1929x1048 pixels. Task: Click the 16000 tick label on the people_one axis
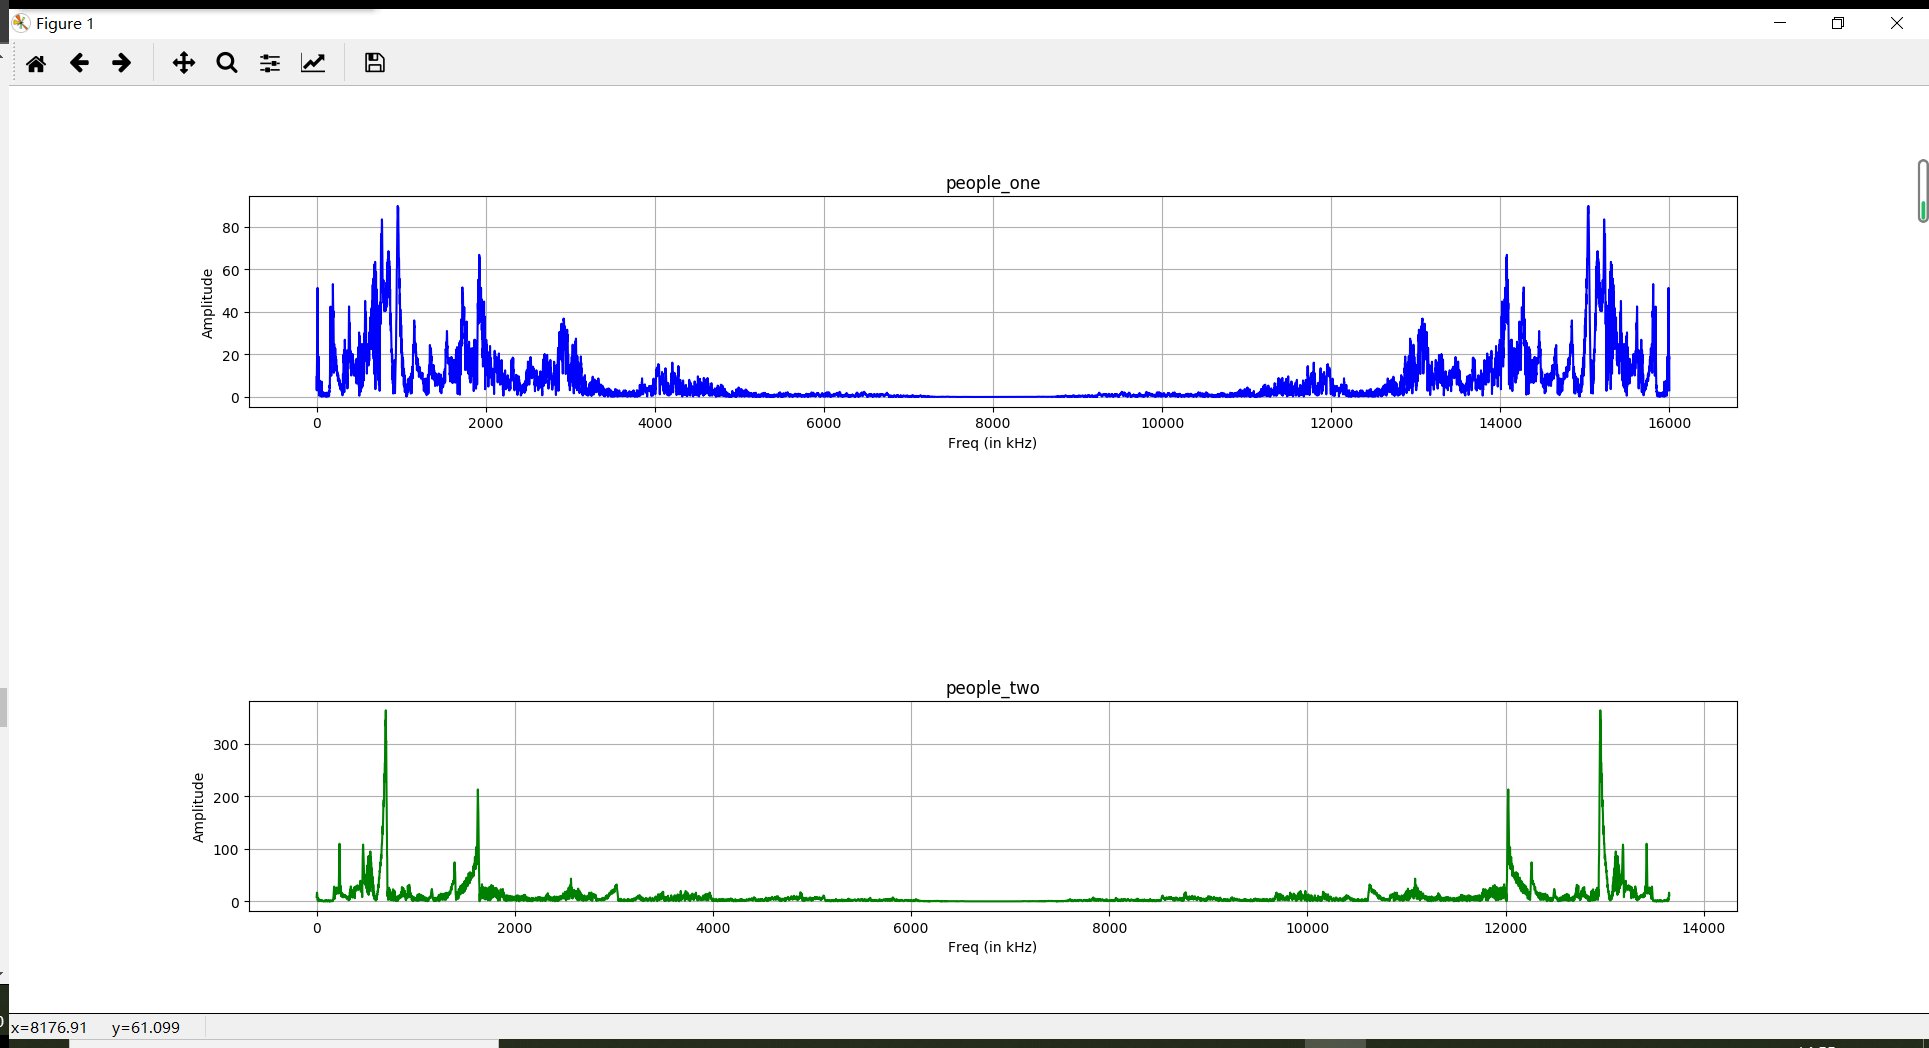click(x=1669, y=423)
